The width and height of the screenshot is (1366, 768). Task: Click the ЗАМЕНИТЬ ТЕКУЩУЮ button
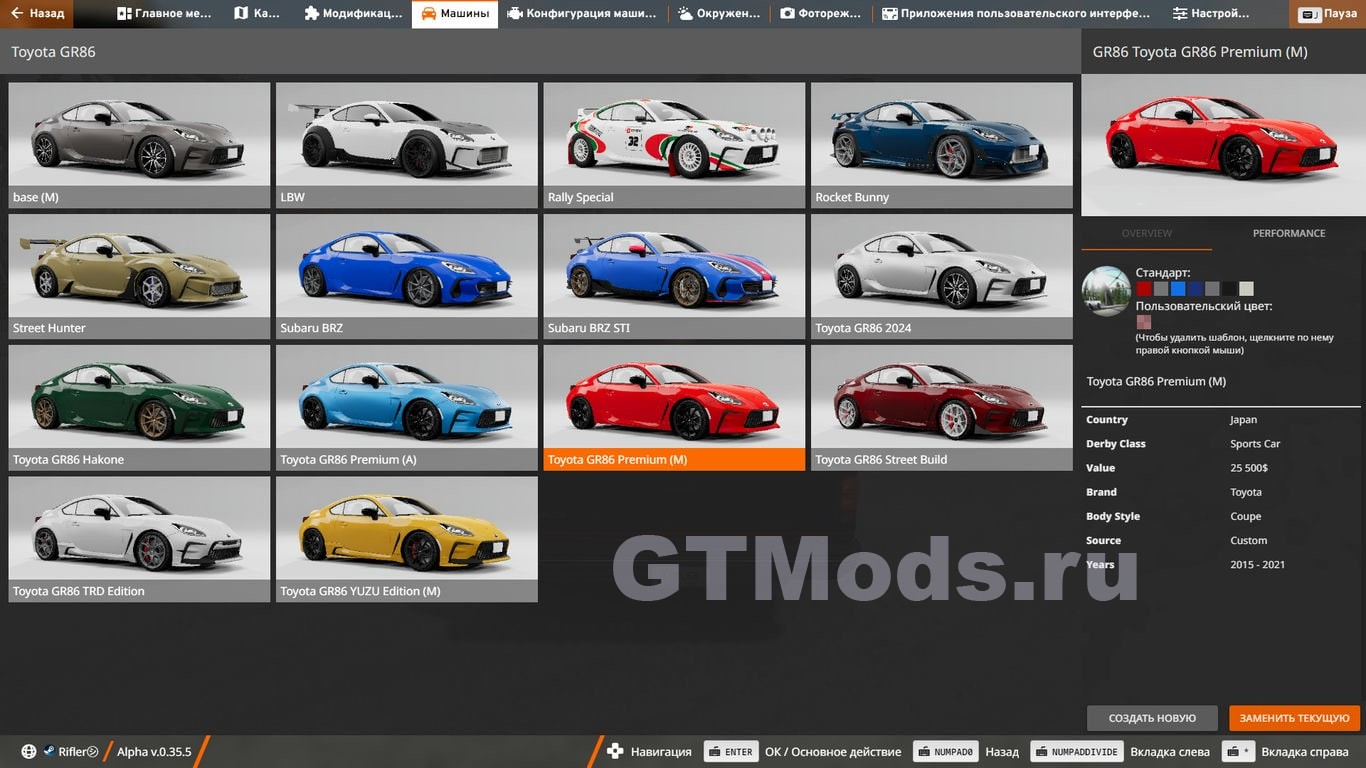pos(1294,718)
